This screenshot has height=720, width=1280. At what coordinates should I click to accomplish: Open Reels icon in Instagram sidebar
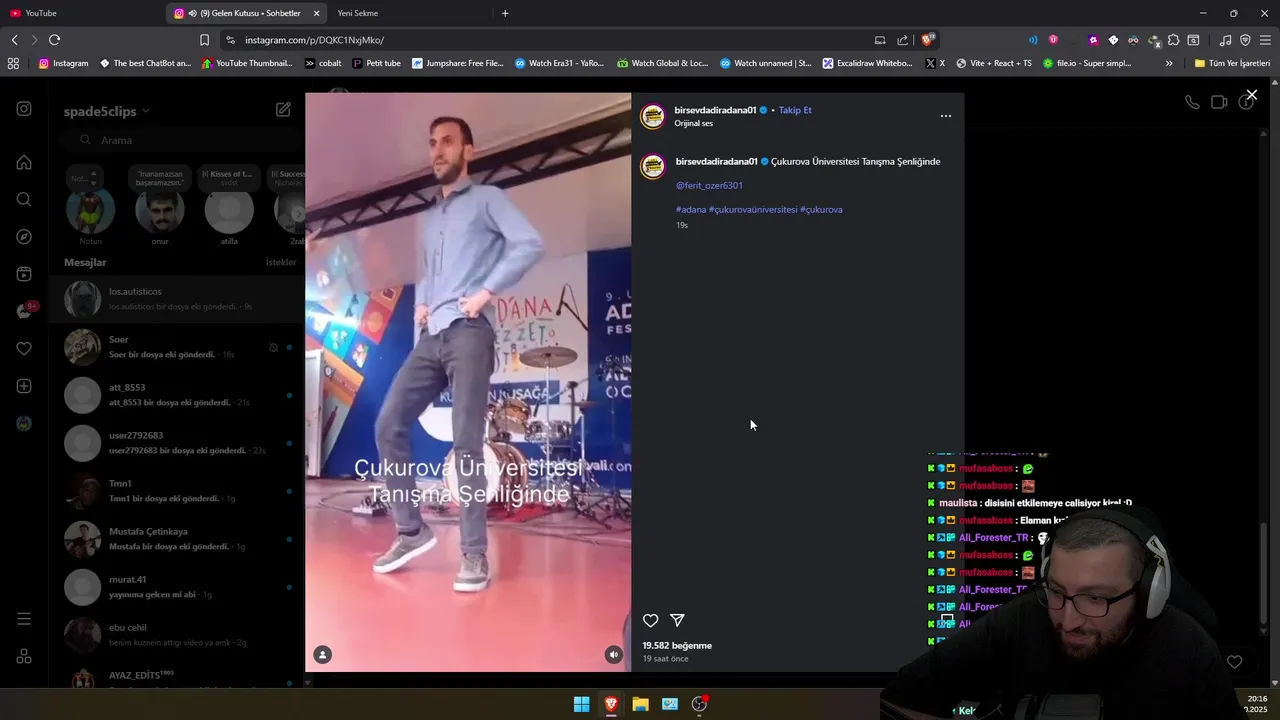tap(24, 274)
